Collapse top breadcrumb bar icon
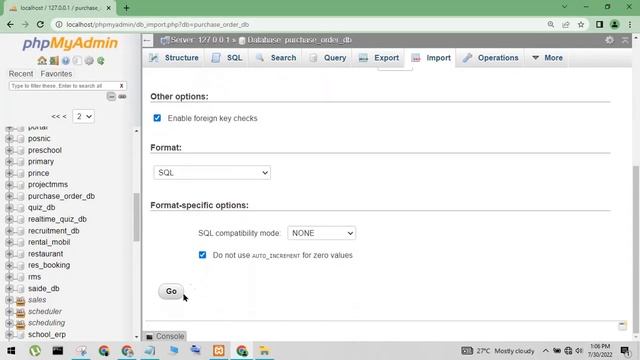Screen dimensions: 640x360 click(x=625, y=40)
